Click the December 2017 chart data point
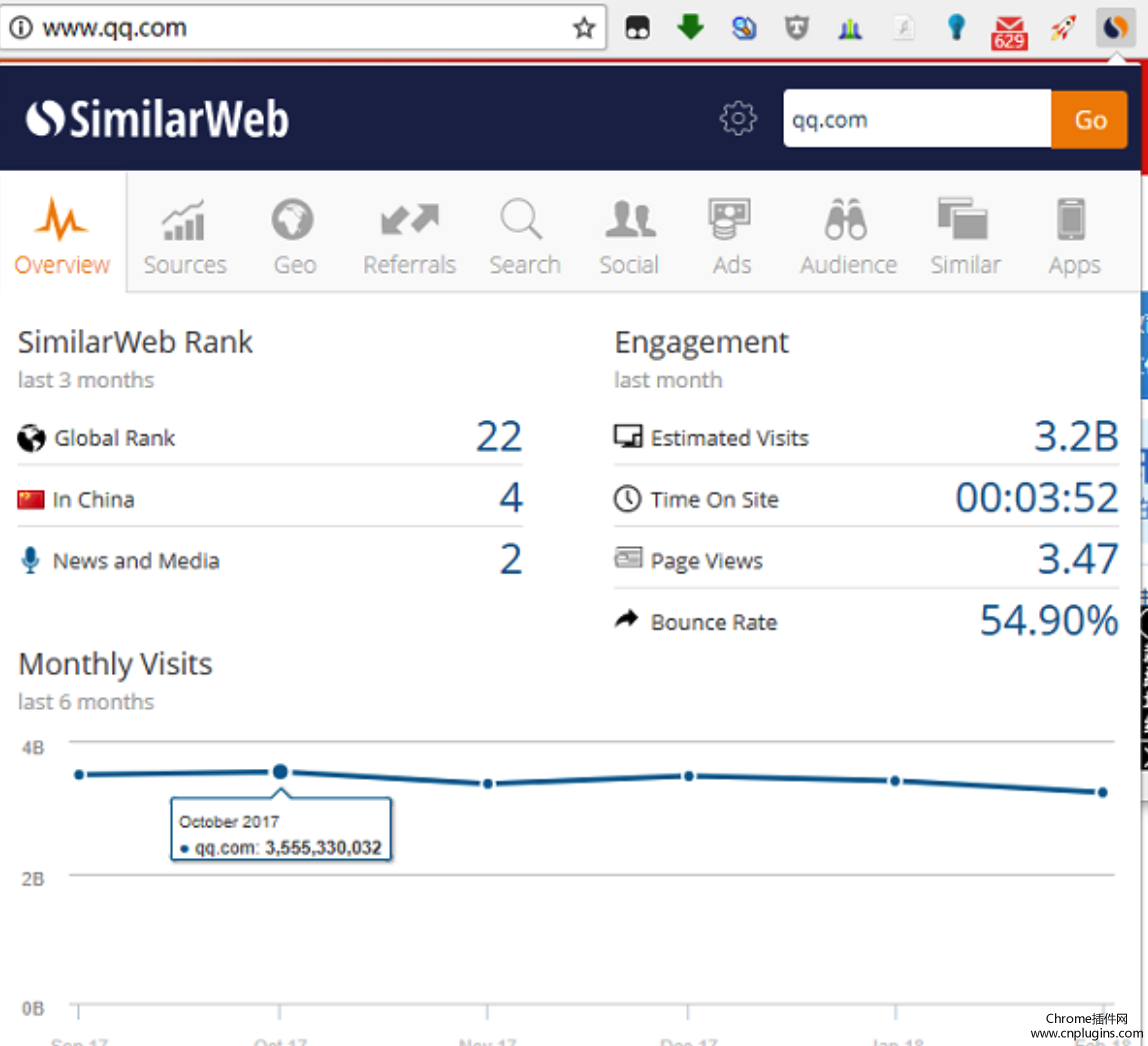 (x=688, y=776)
